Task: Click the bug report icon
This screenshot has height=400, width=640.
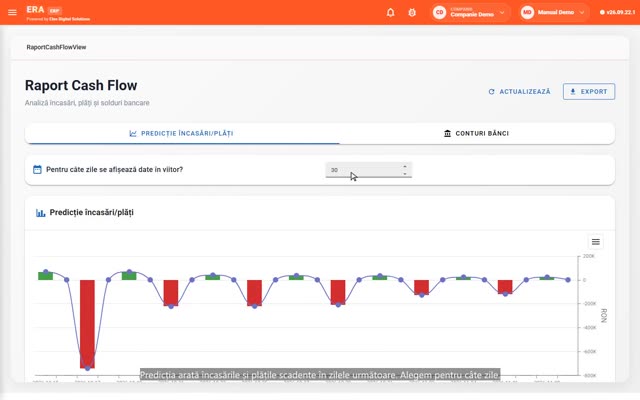Action: [412, 12]
